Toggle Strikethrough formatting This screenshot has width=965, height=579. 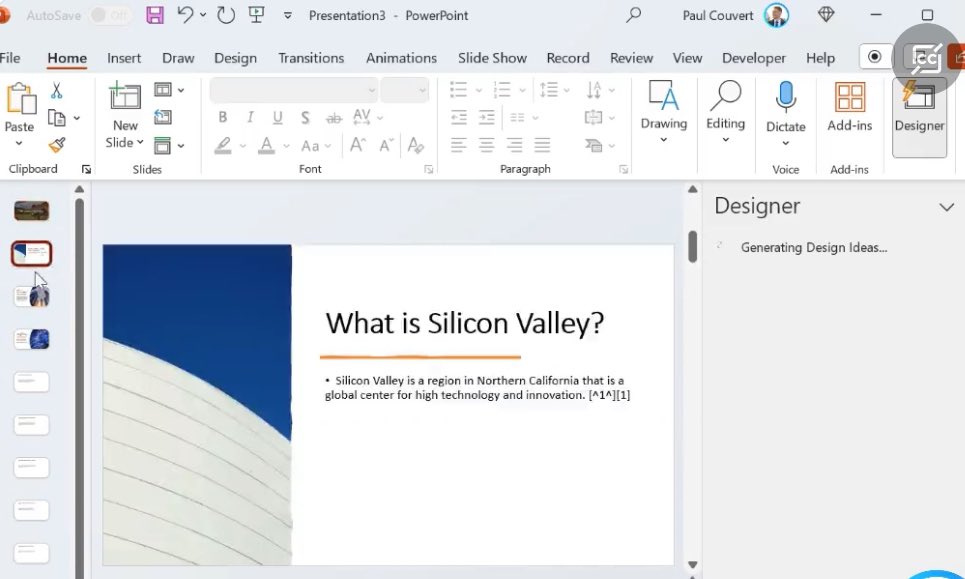click(334, 118)
